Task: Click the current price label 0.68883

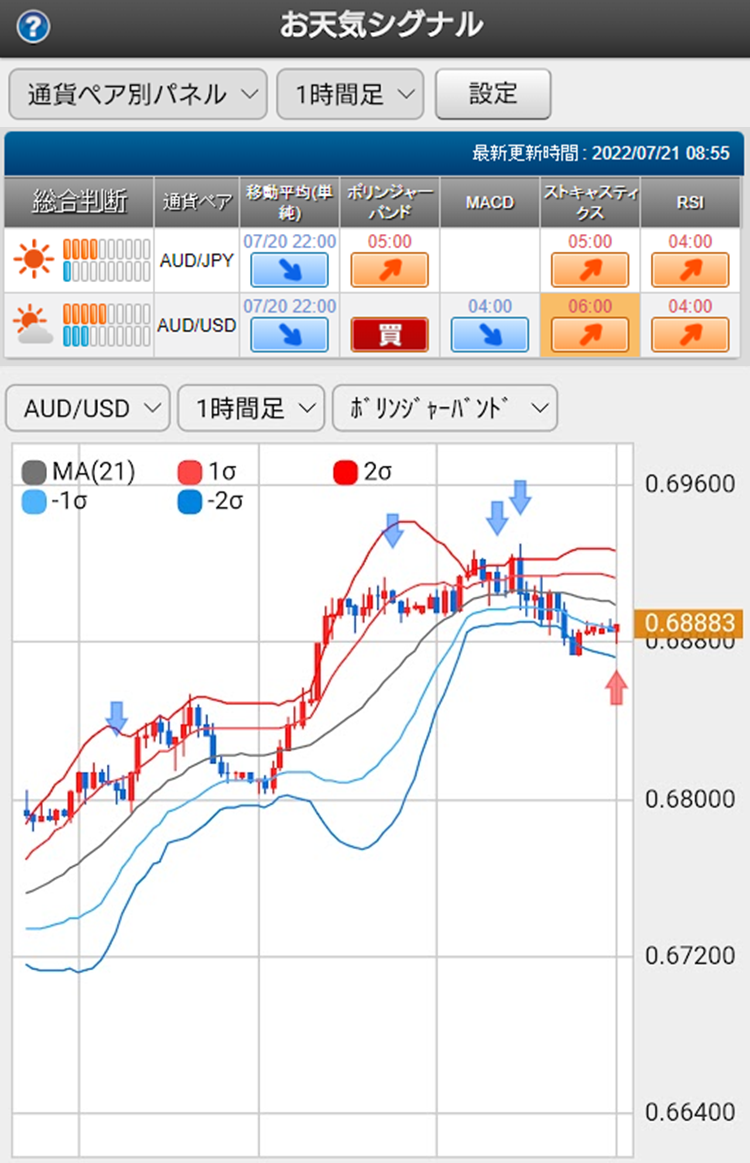Action: (x=688, y=623)
